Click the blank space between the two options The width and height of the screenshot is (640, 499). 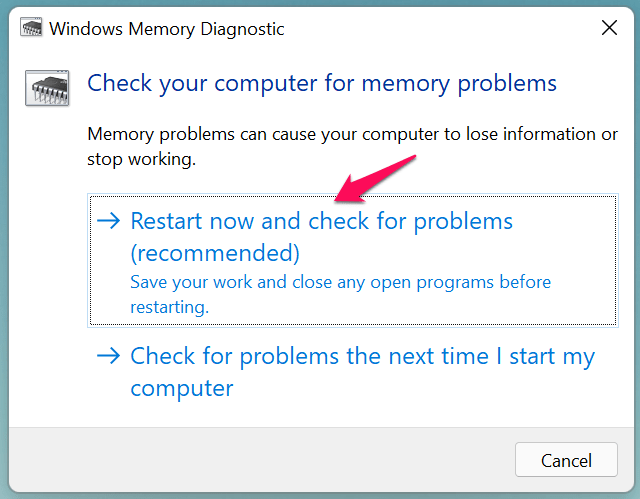click(350, 333)
